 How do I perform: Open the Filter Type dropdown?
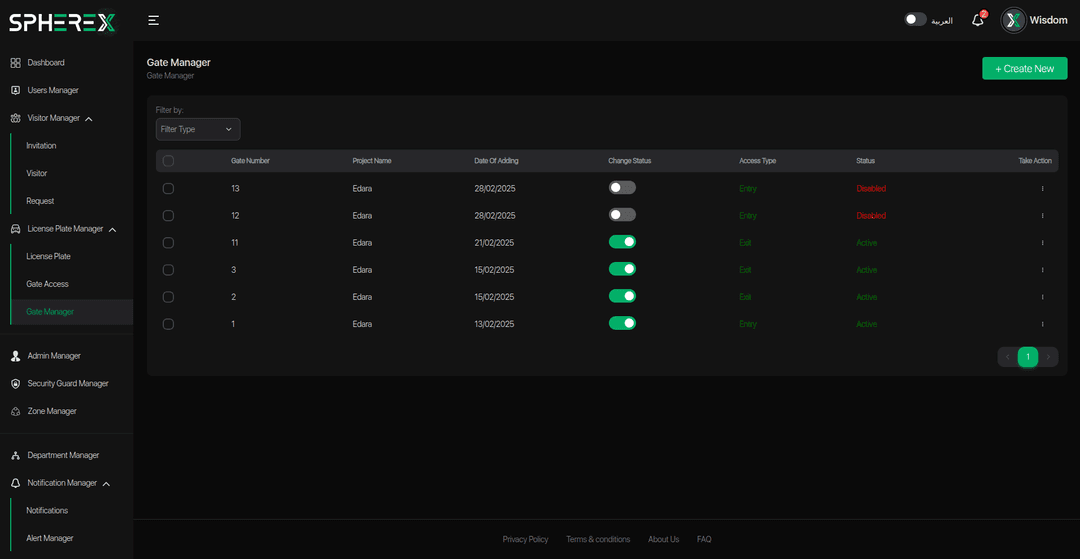tap(198, 129)
